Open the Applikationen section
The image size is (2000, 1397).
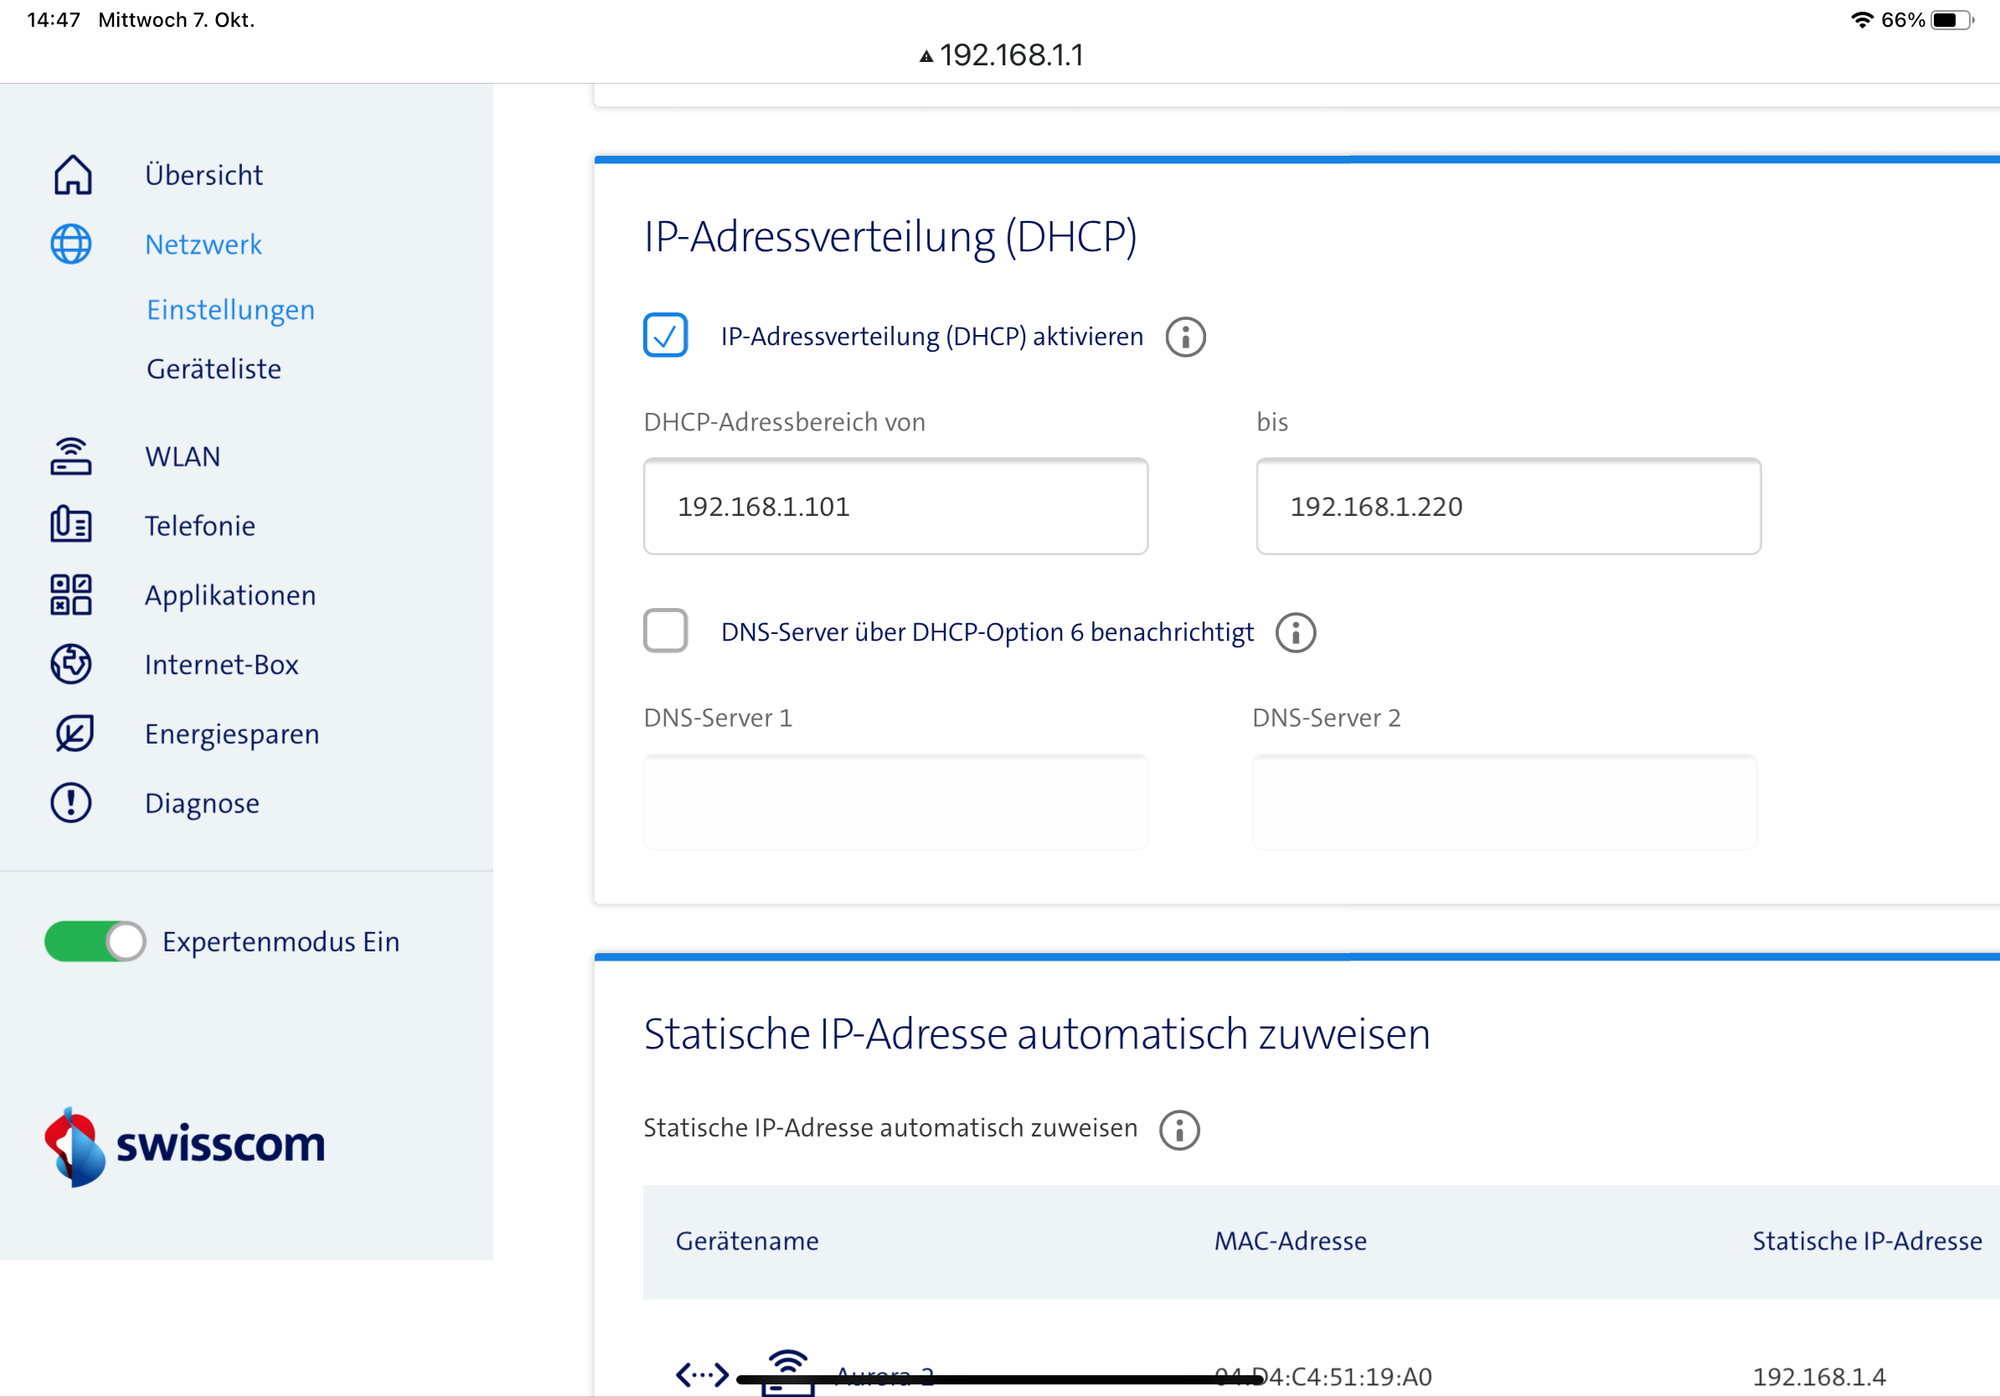pyautogui.click(x=230, y=595)
